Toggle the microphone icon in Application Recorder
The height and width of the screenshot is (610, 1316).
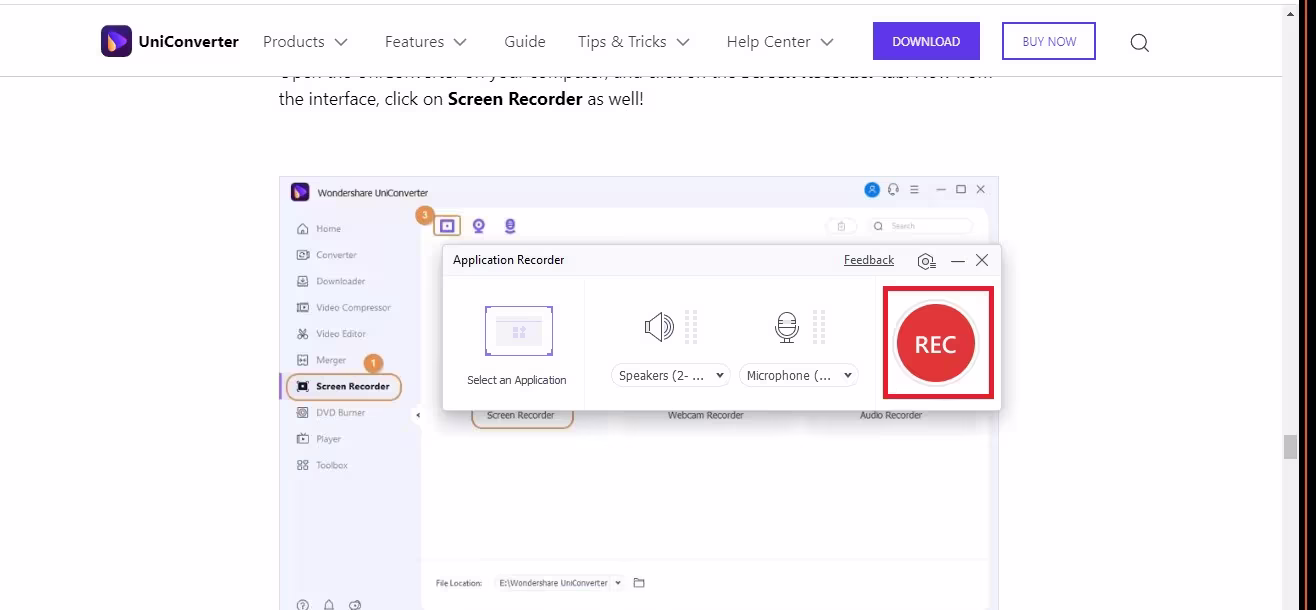coord(787,327)
